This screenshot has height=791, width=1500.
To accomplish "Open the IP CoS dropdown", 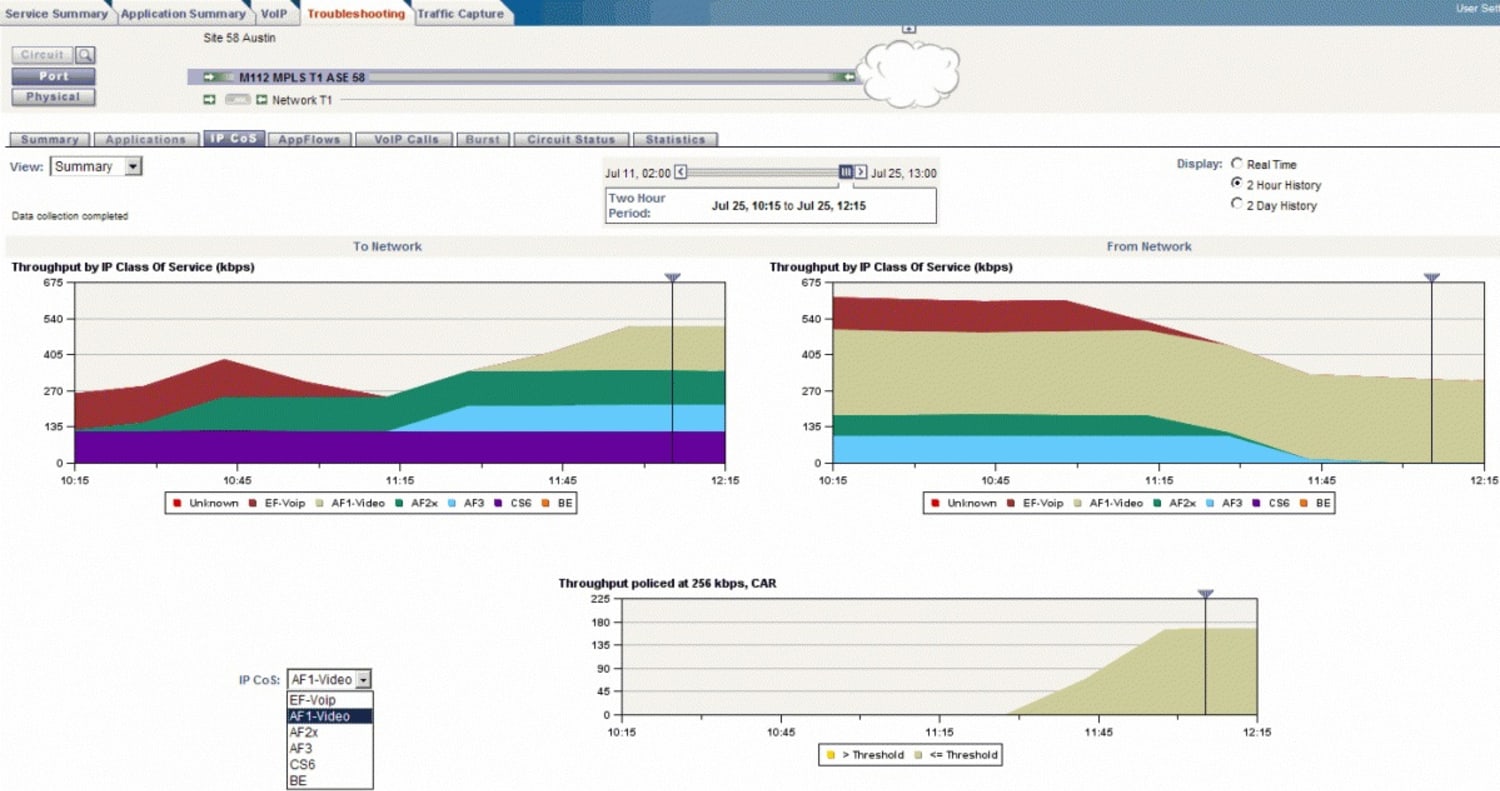I will pos(362,678).
